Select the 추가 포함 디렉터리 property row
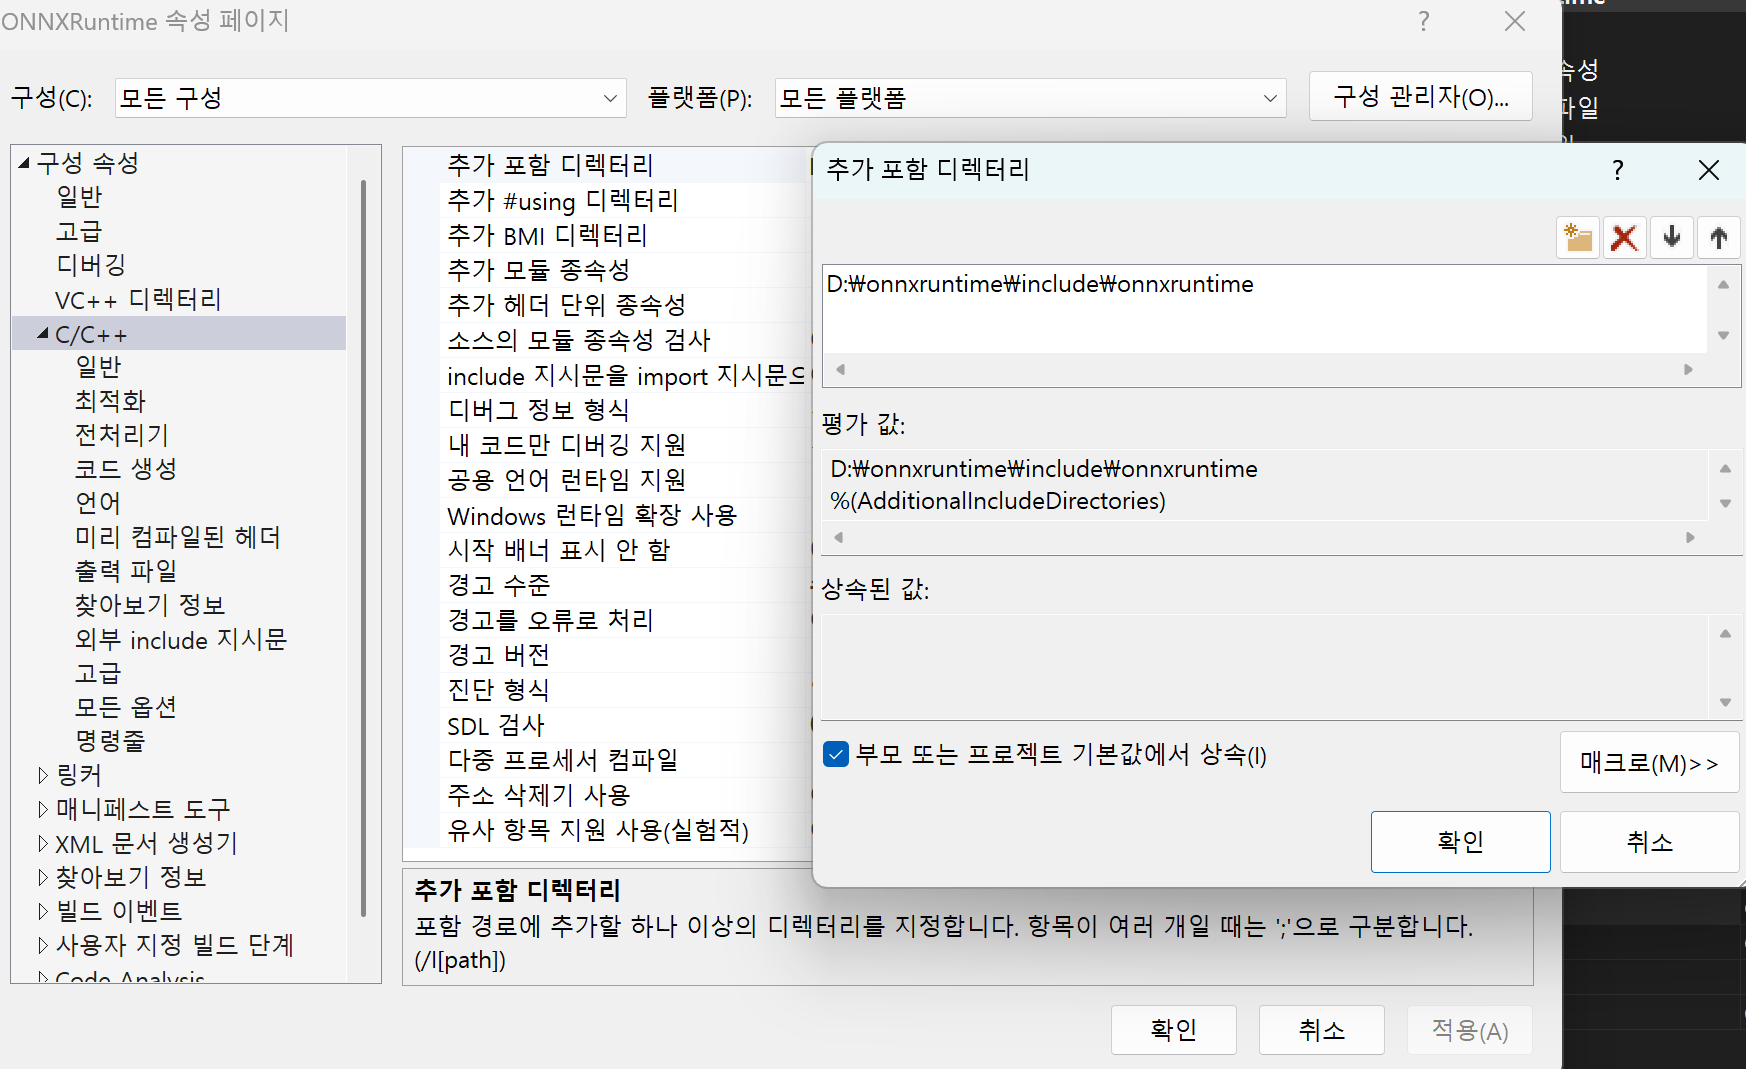The image size is (1746, 1069). [x=608, y=165]
